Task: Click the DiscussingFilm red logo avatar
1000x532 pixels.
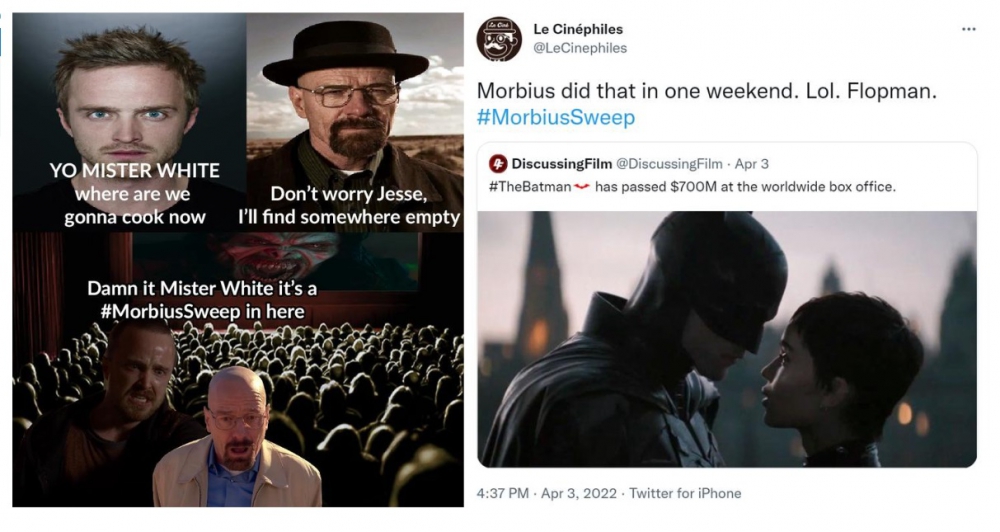Action: click(497, 164)
